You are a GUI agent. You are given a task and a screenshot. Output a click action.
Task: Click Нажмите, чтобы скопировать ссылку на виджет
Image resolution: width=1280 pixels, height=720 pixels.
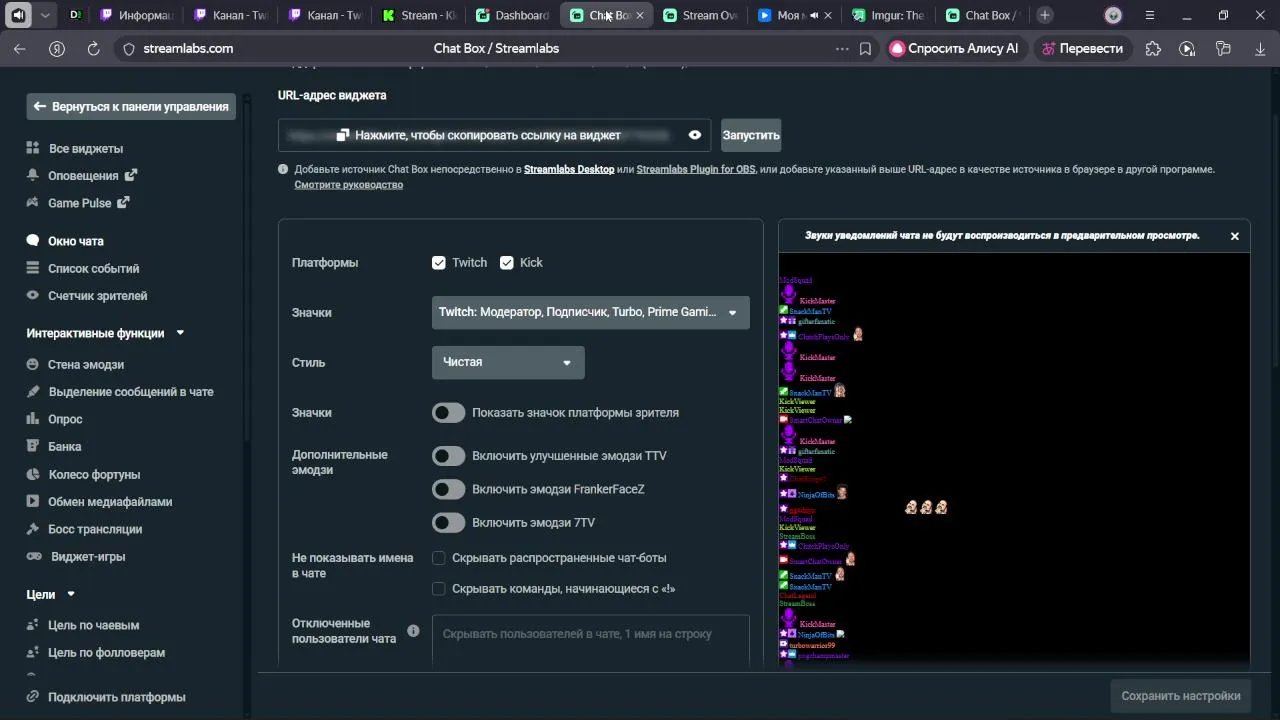(x=488, y=135)
